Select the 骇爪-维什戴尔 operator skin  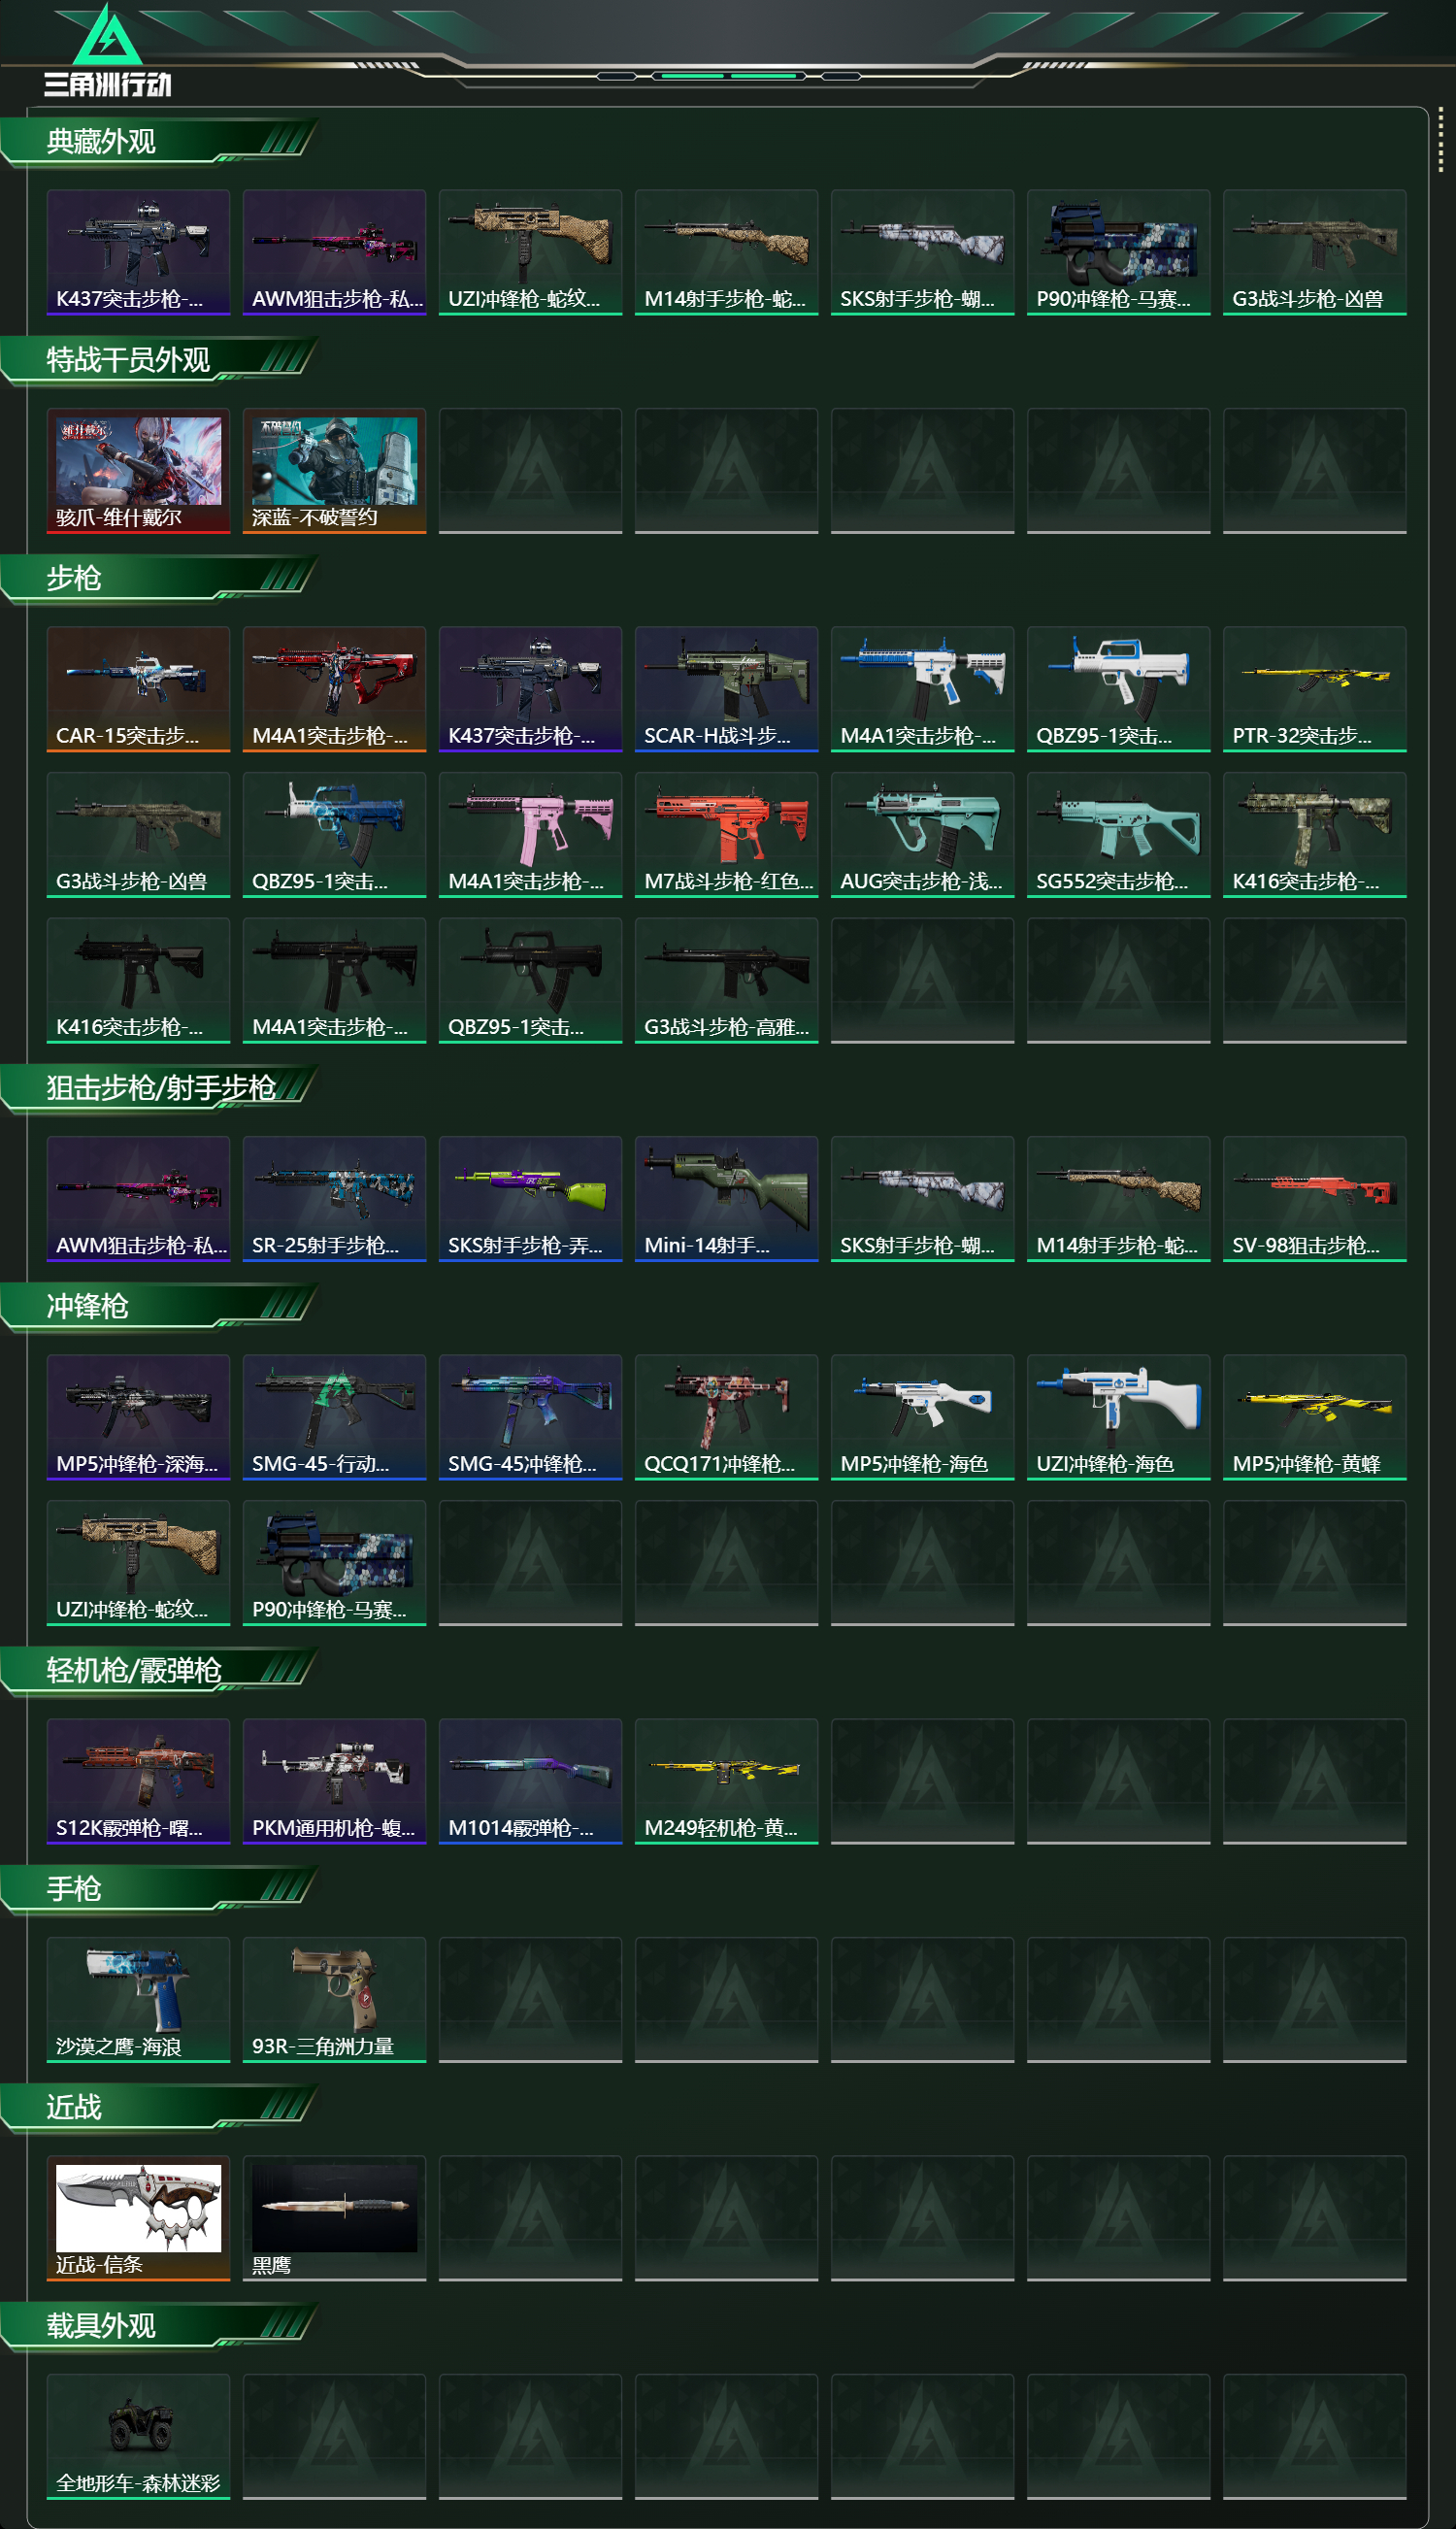click(x=138, y=470)
